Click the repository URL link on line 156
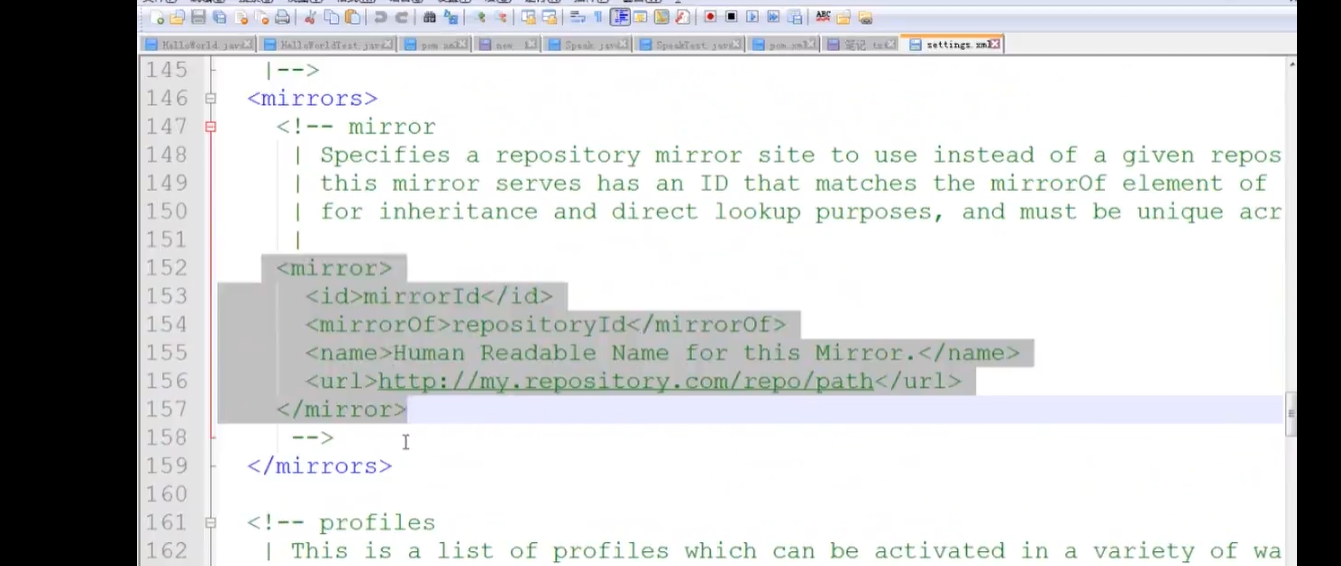1341x566 pixels. (x=626, y=381)
